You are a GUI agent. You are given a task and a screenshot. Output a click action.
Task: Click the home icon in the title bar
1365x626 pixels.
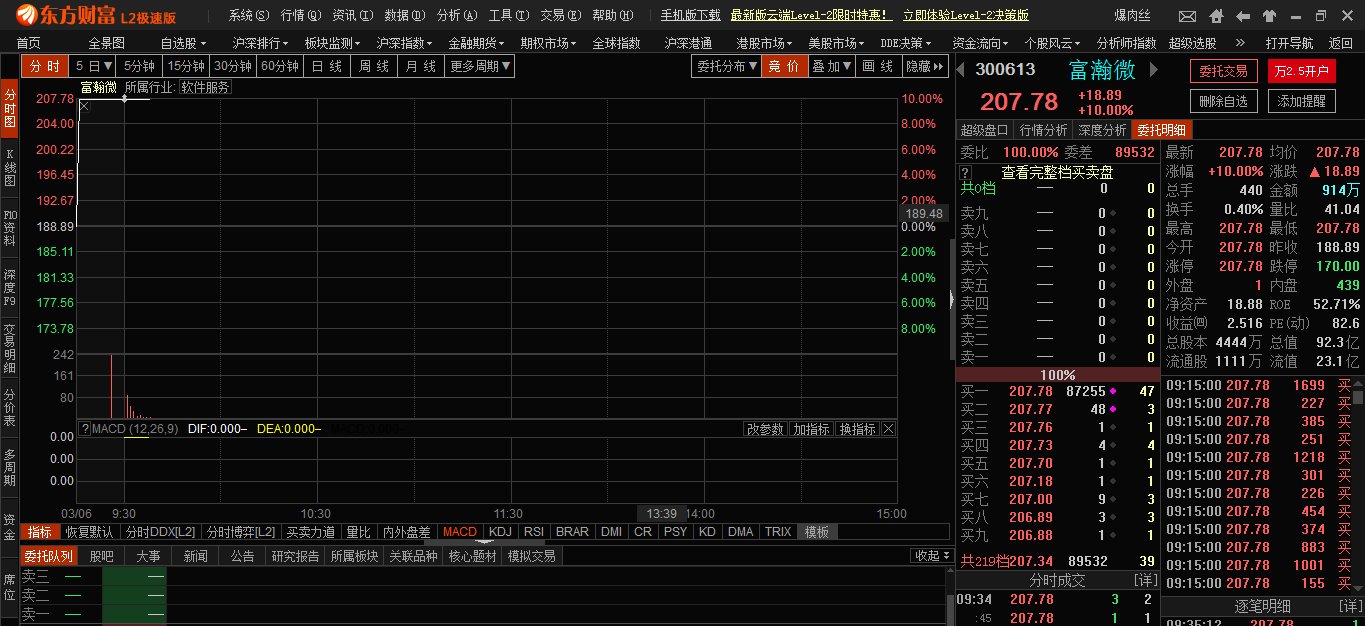coord(1216,15)
